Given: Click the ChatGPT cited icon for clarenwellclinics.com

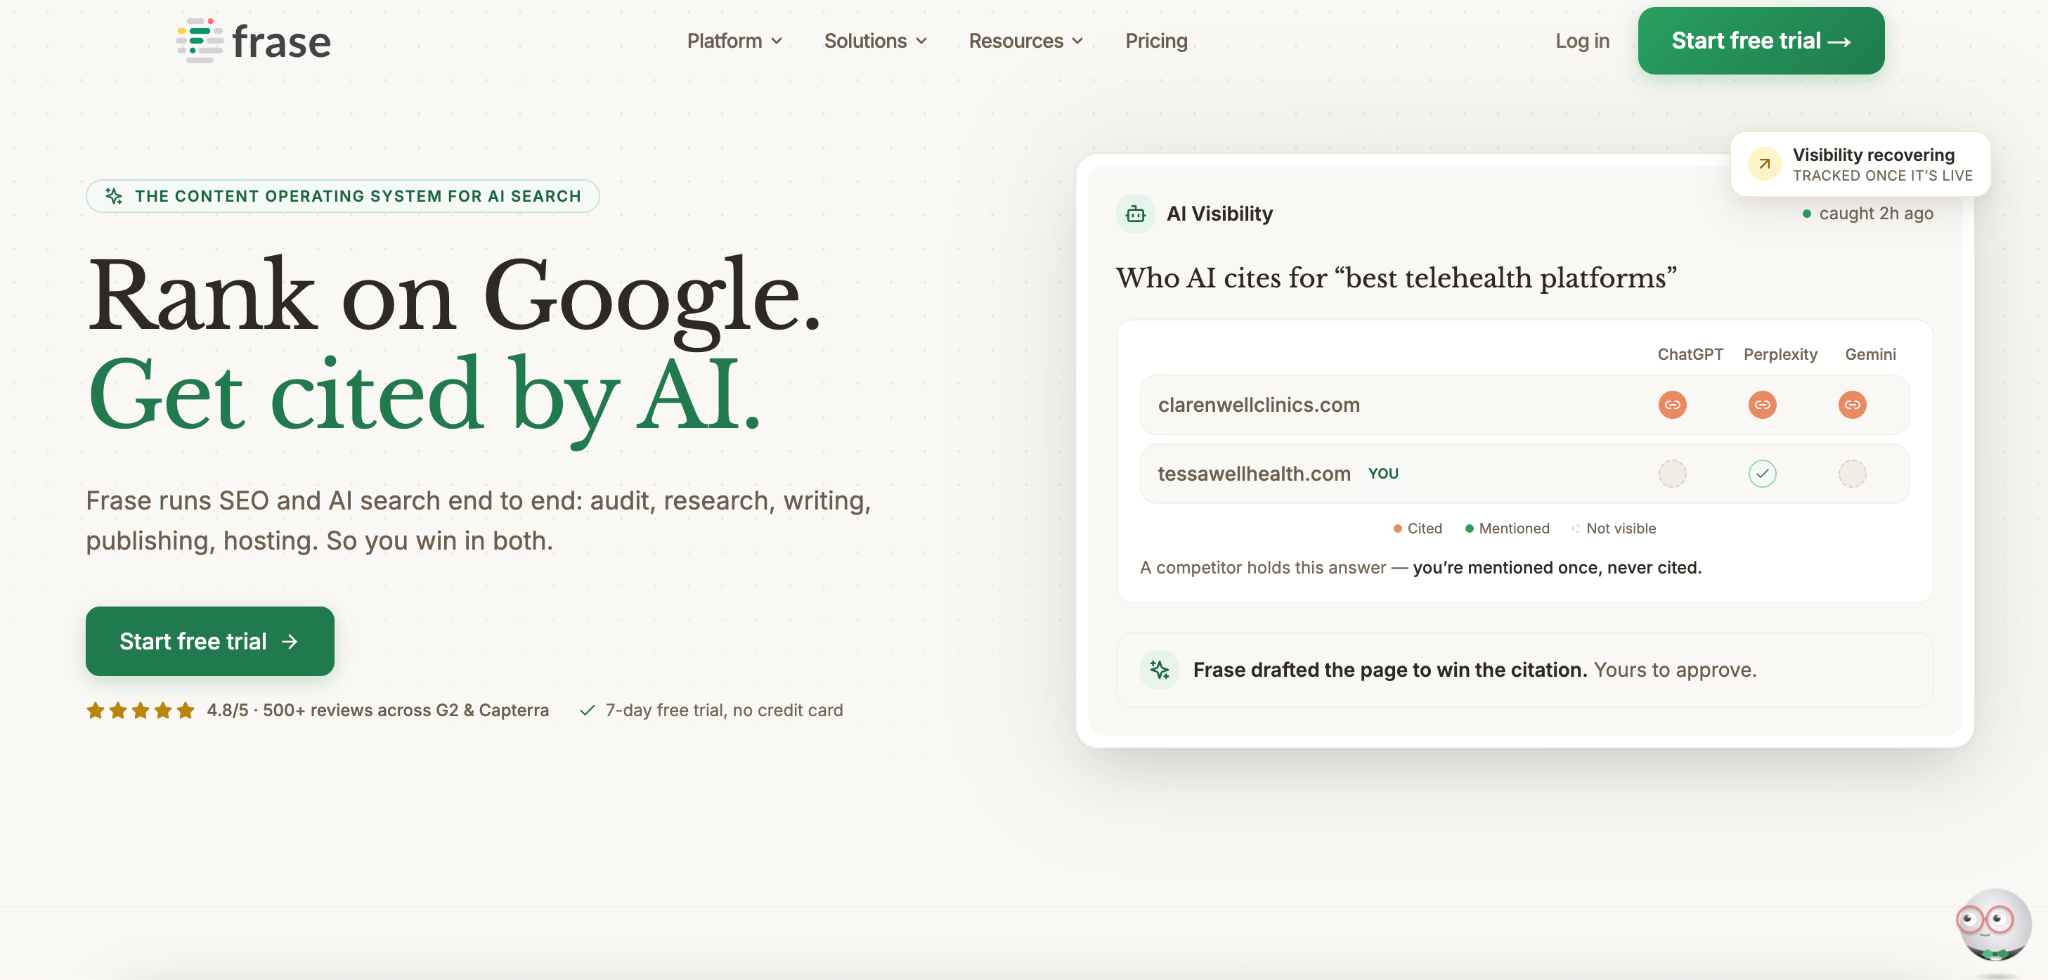Looking at the screenshot, I should (1672, 405).
